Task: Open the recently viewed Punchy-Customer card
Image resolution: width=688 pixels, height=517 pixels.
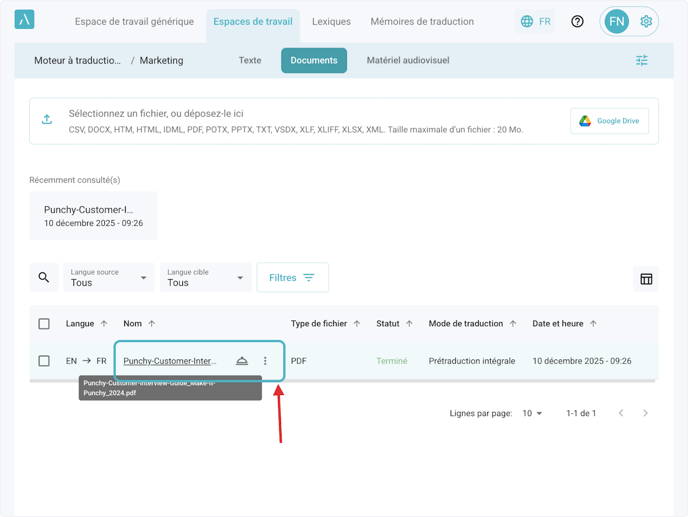Action: [x=93, y=216]
